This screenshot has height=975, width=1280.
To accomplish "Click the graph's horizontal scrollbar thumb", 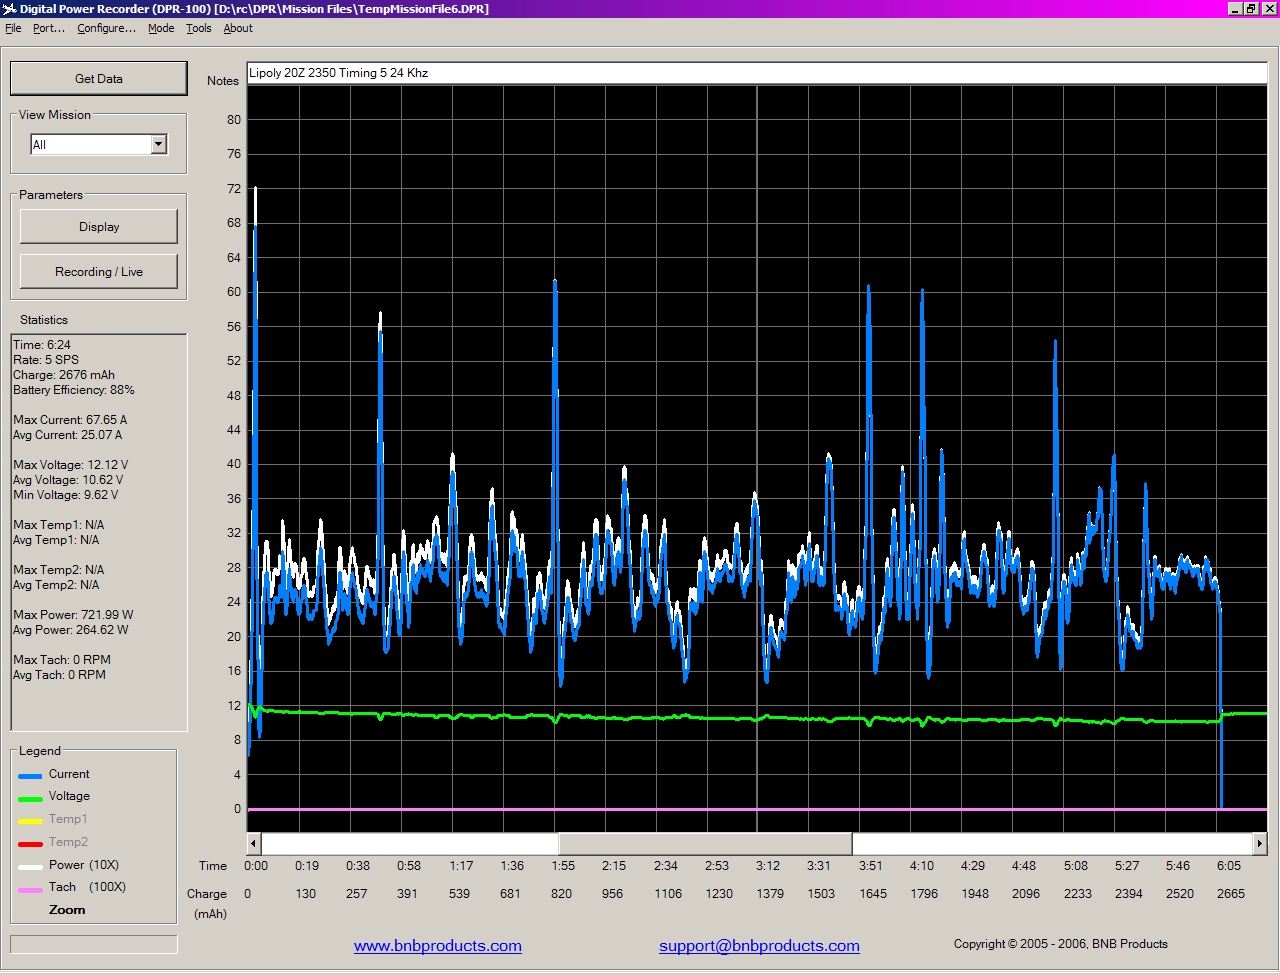I will (x=705, y=844).
